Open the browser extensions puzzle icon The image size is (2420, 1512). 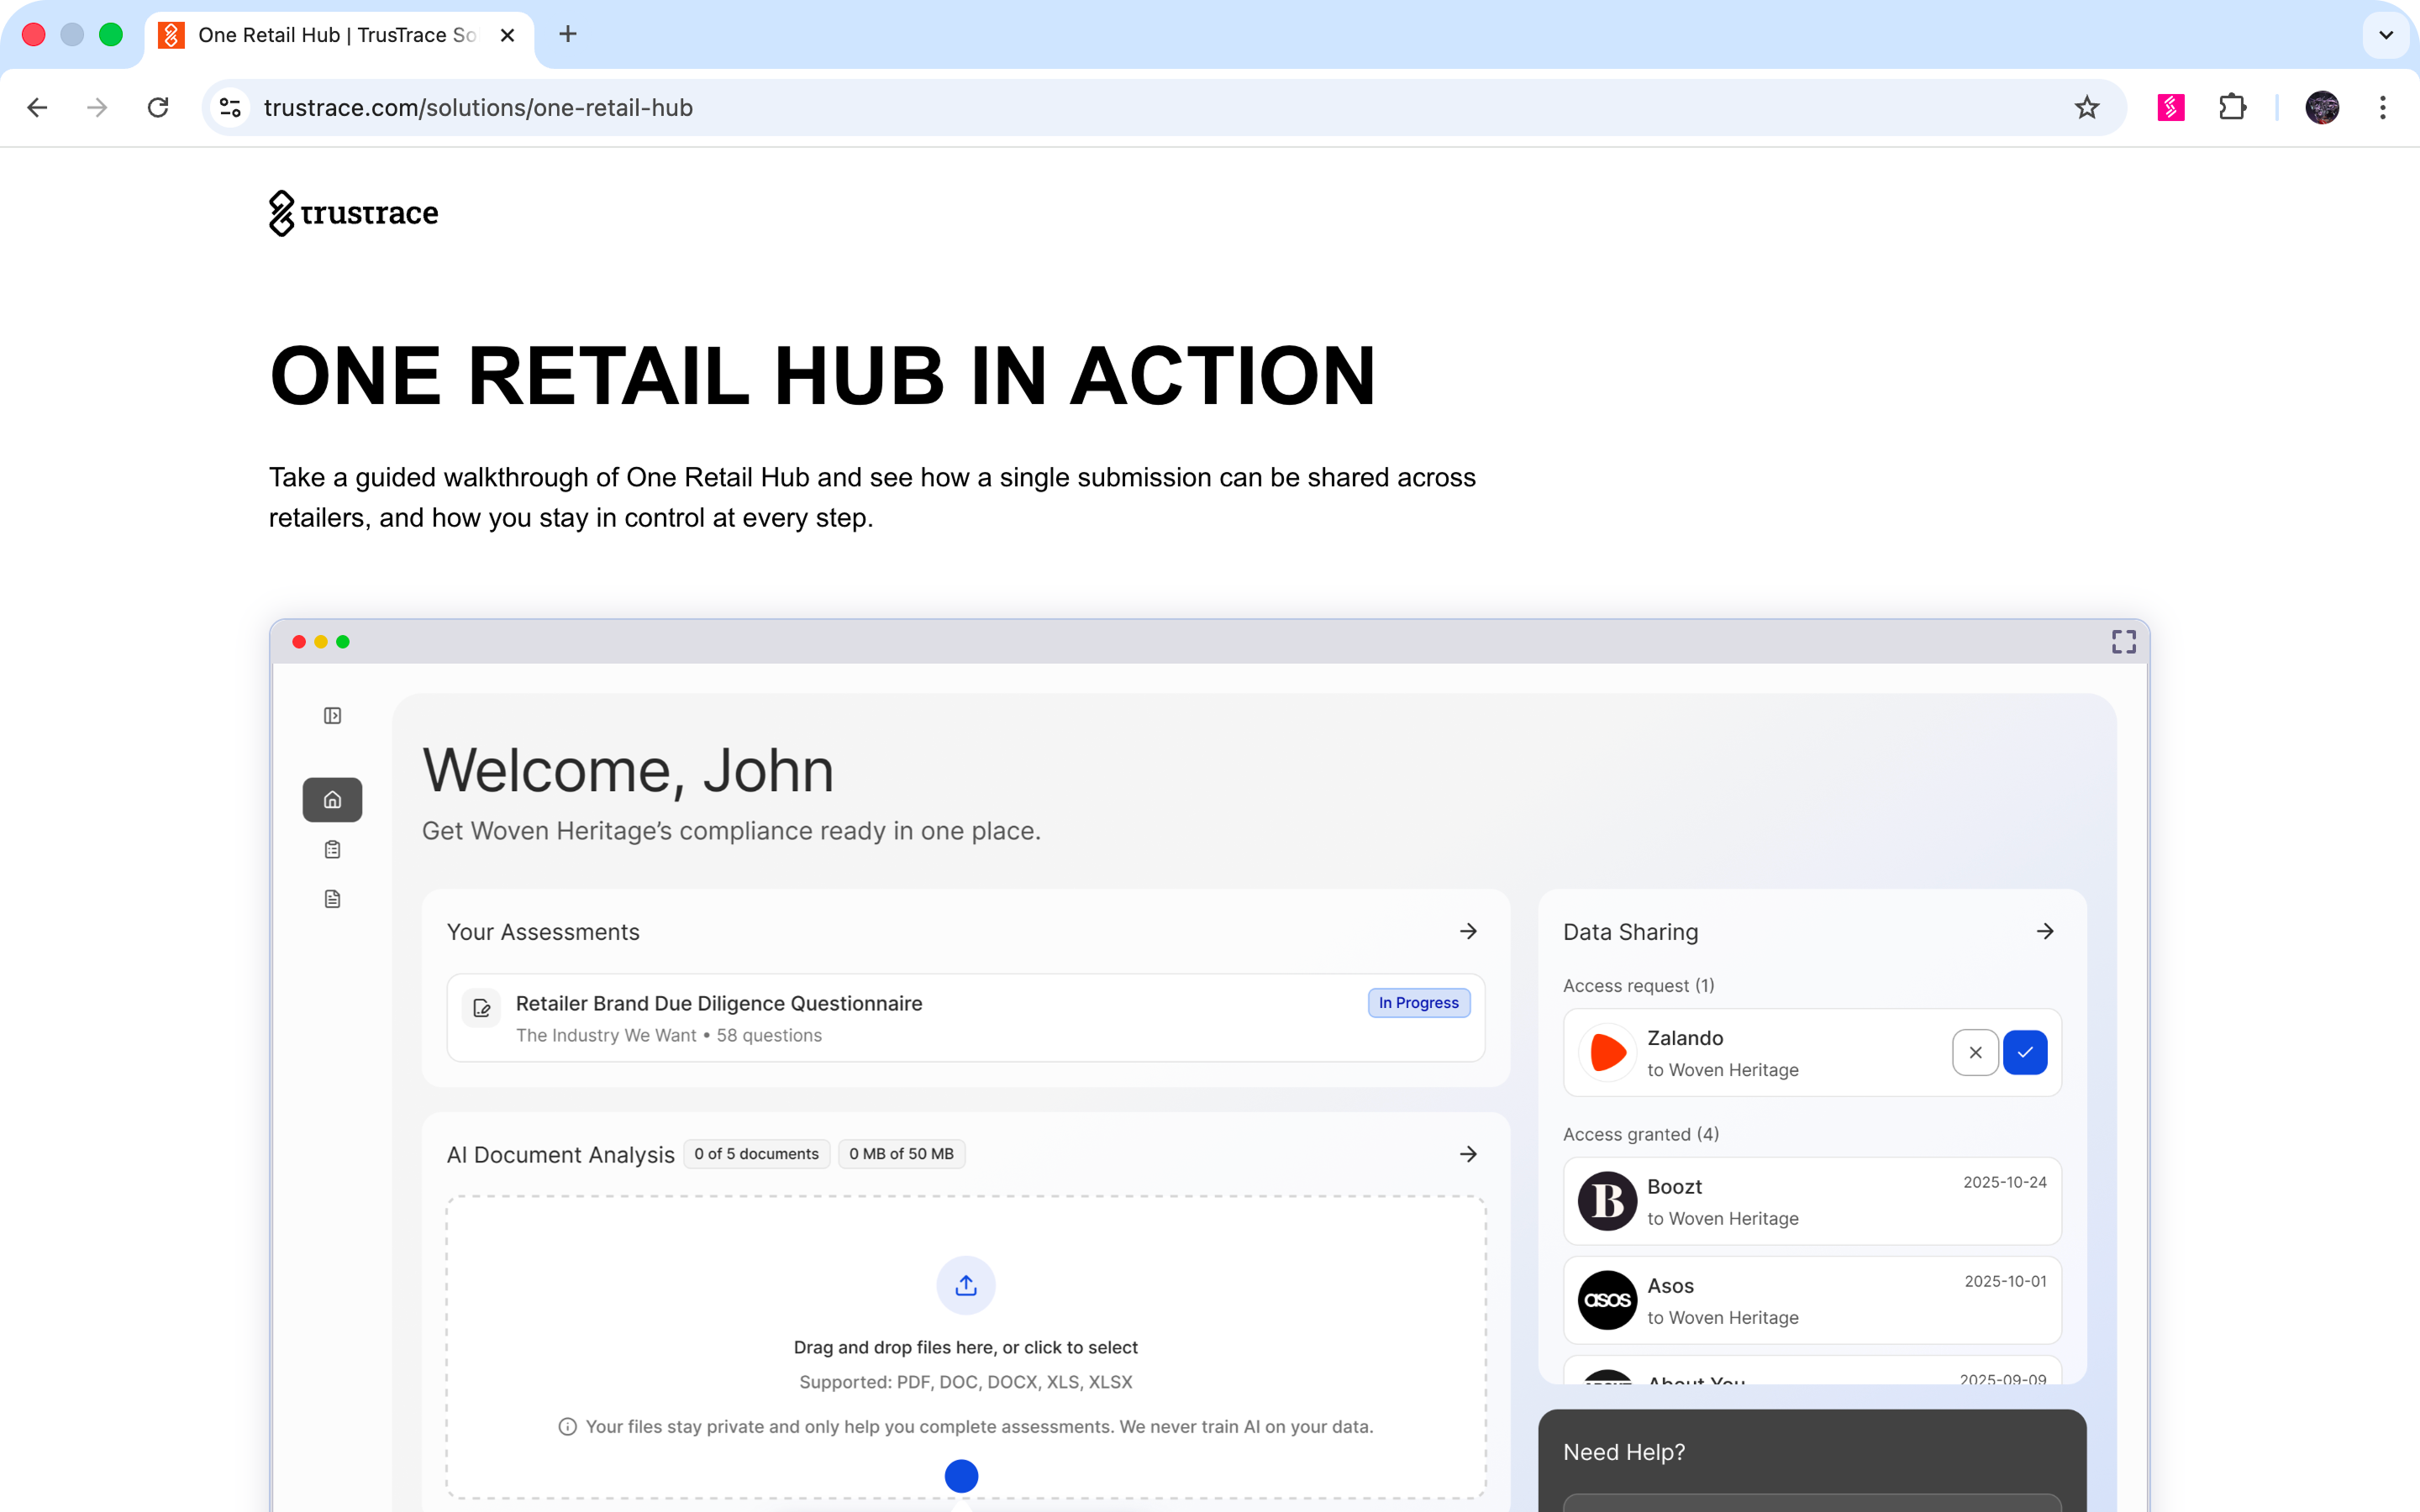click(x=2232, y=108)
